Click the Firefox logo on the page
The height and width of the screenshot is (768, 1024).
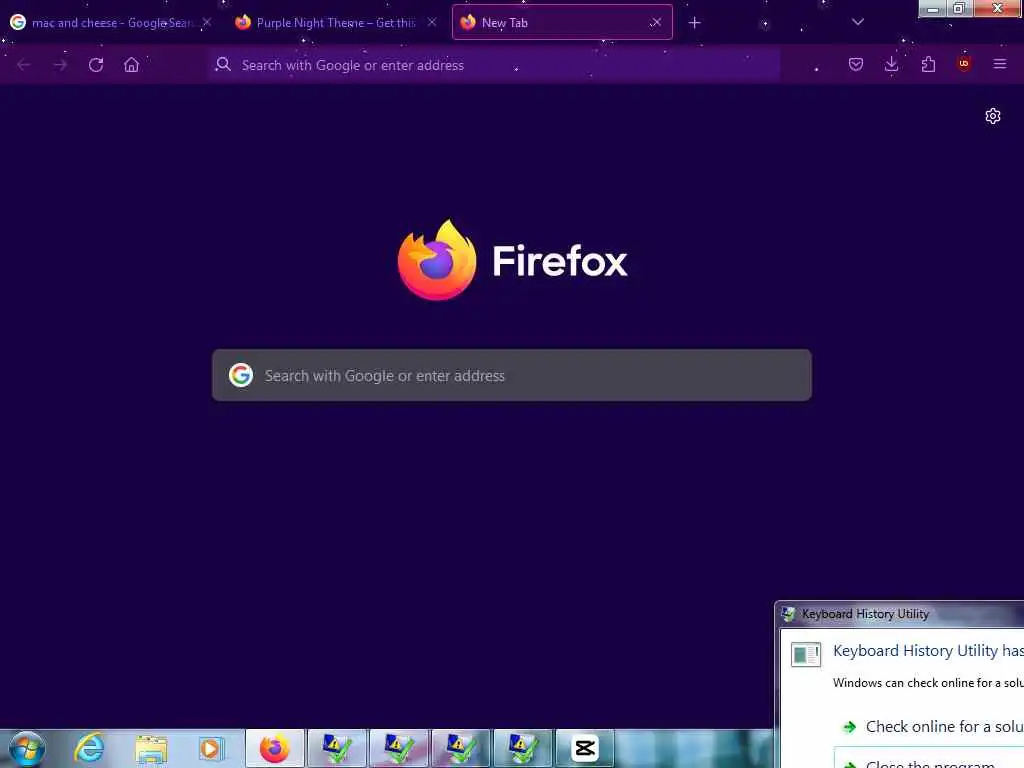point(512,261)
